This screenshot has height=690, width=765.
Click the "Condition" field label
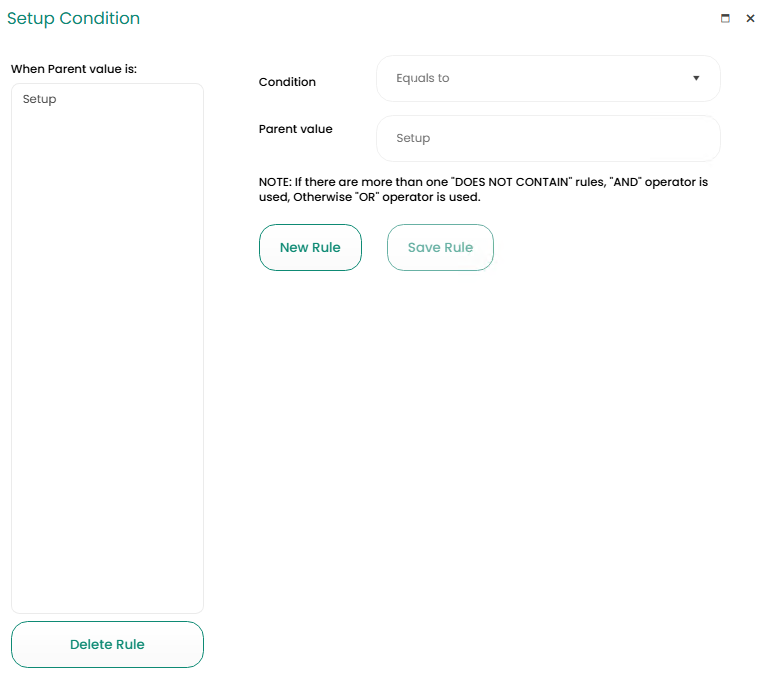click(287, 82)
